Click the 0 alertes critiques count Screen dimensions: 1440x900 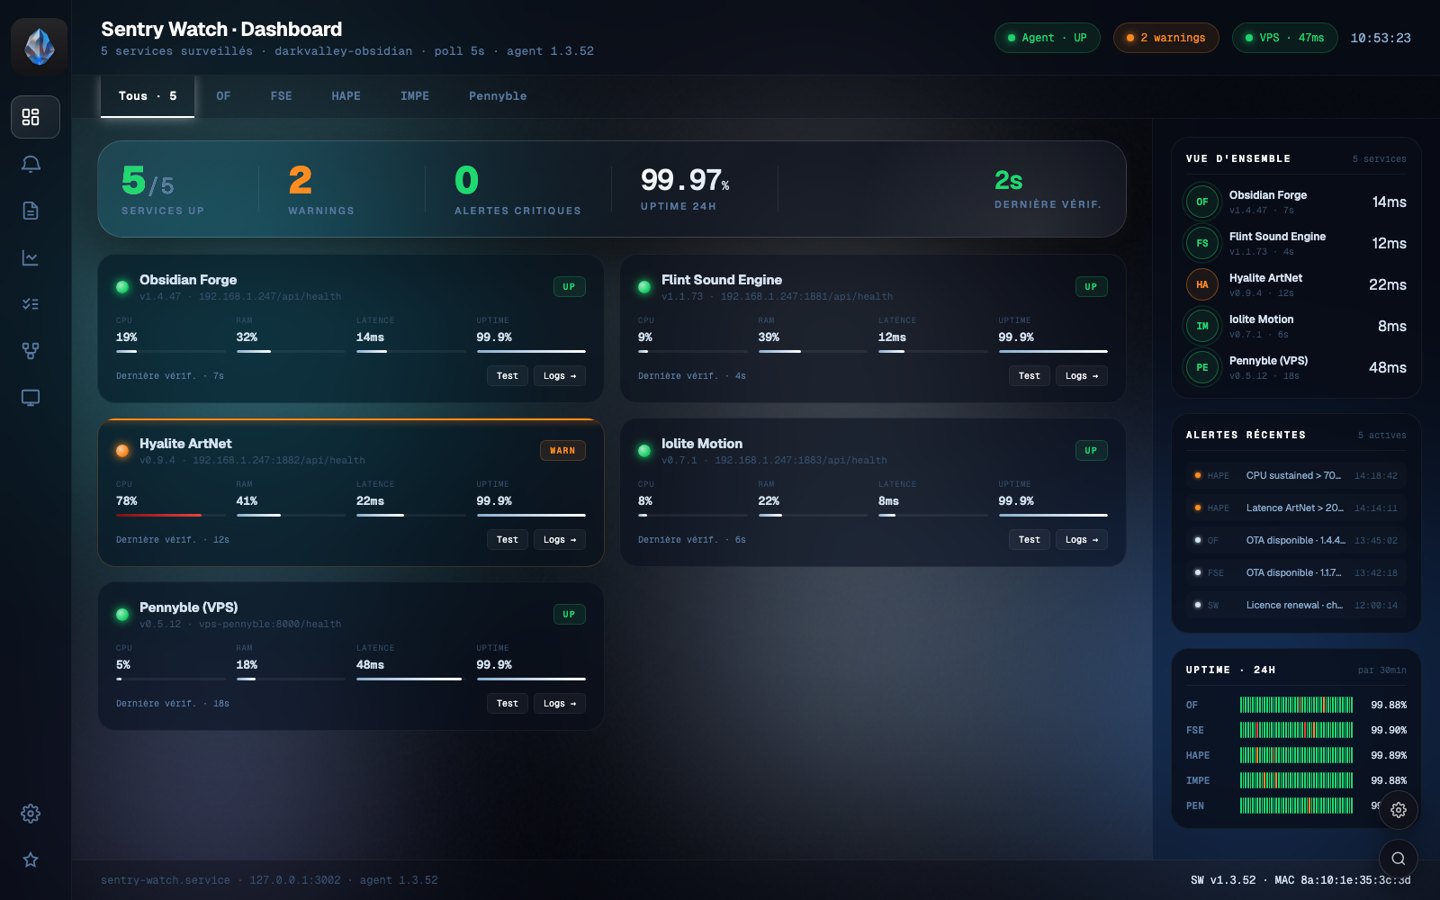(466, 180)
